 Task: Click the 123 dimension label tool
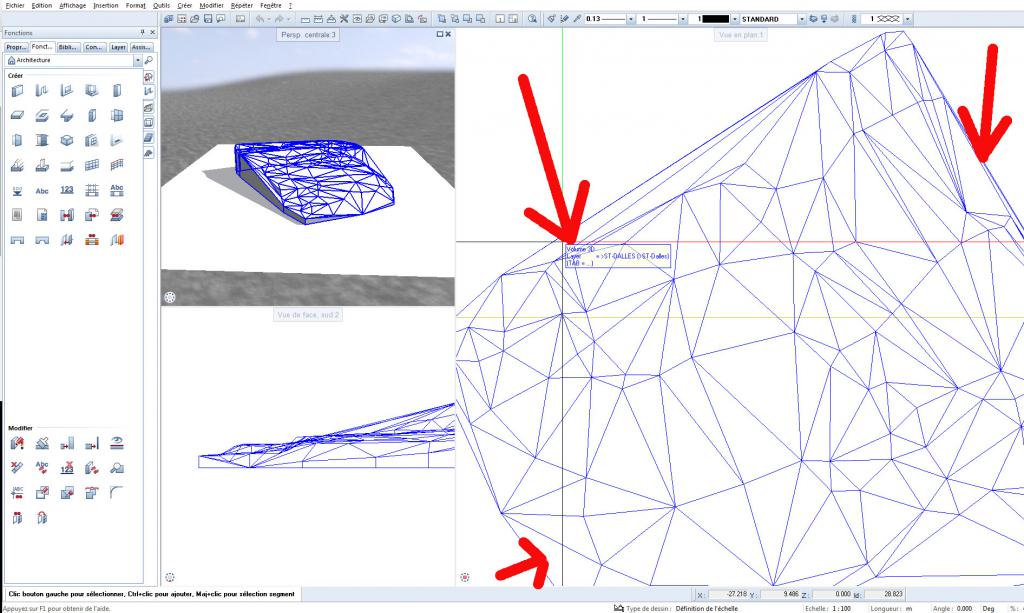click(67, 190)
